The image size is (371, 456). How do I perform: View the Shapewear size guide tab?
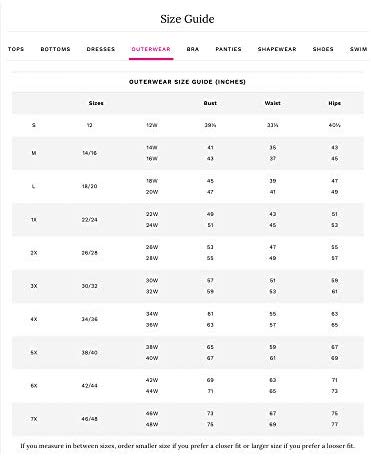277,49
